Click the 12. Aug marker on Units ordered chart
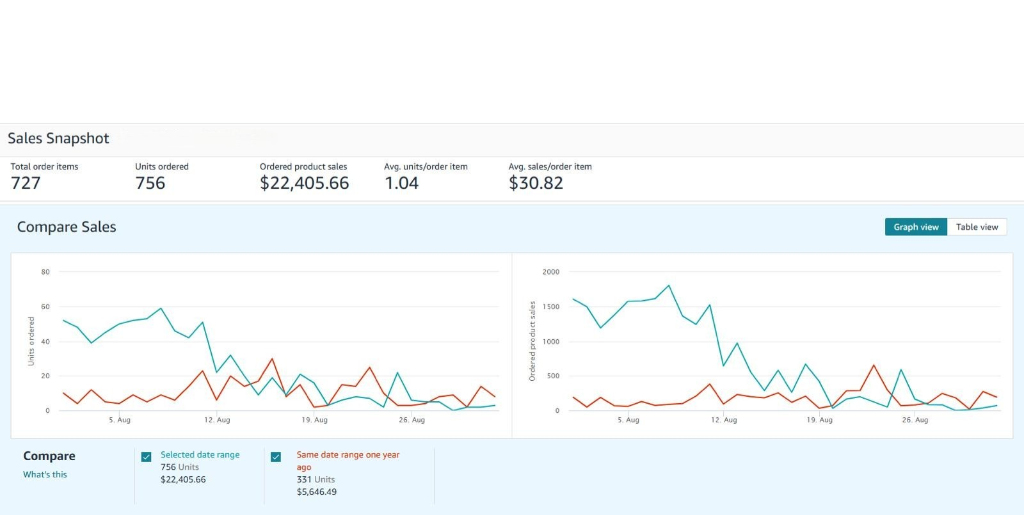 click(x=216, y=420)
